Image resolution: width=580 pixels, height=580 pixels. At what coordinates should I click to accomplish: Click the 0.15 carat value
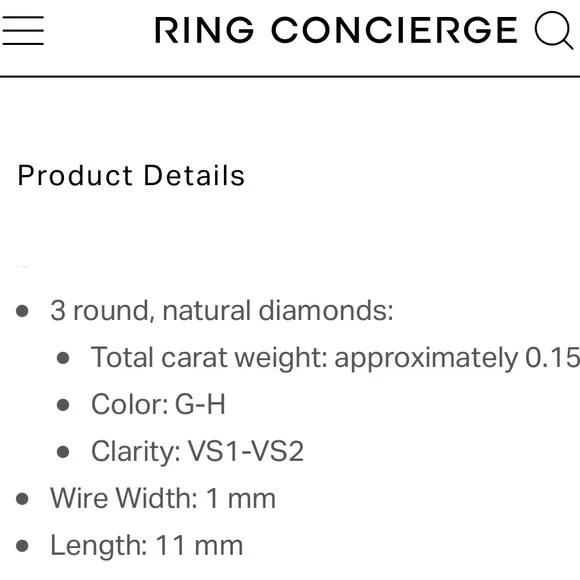[x=552, y=357]
